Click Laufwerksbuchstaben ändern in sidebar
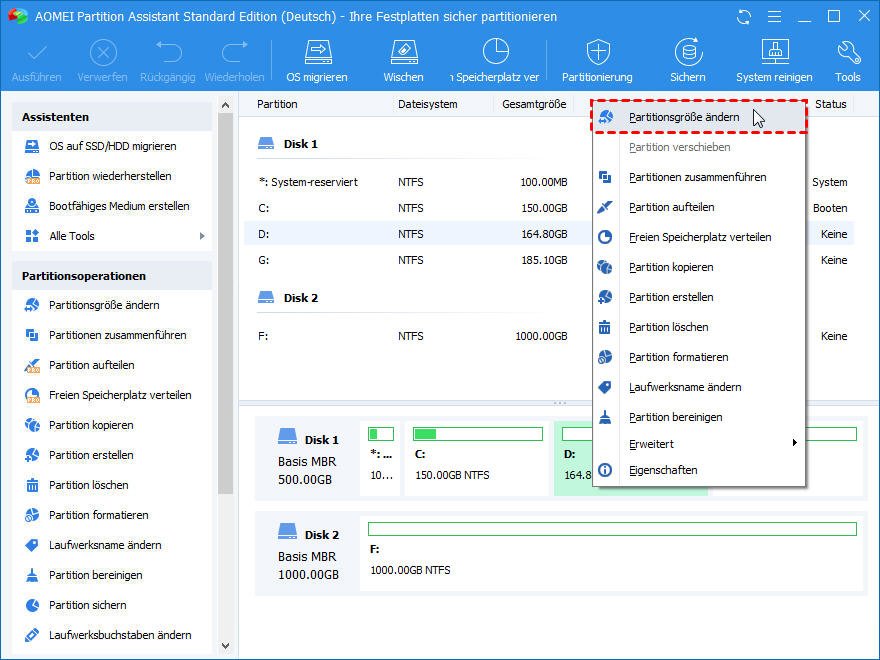880x660 pixels. click(x=120, y=635)
